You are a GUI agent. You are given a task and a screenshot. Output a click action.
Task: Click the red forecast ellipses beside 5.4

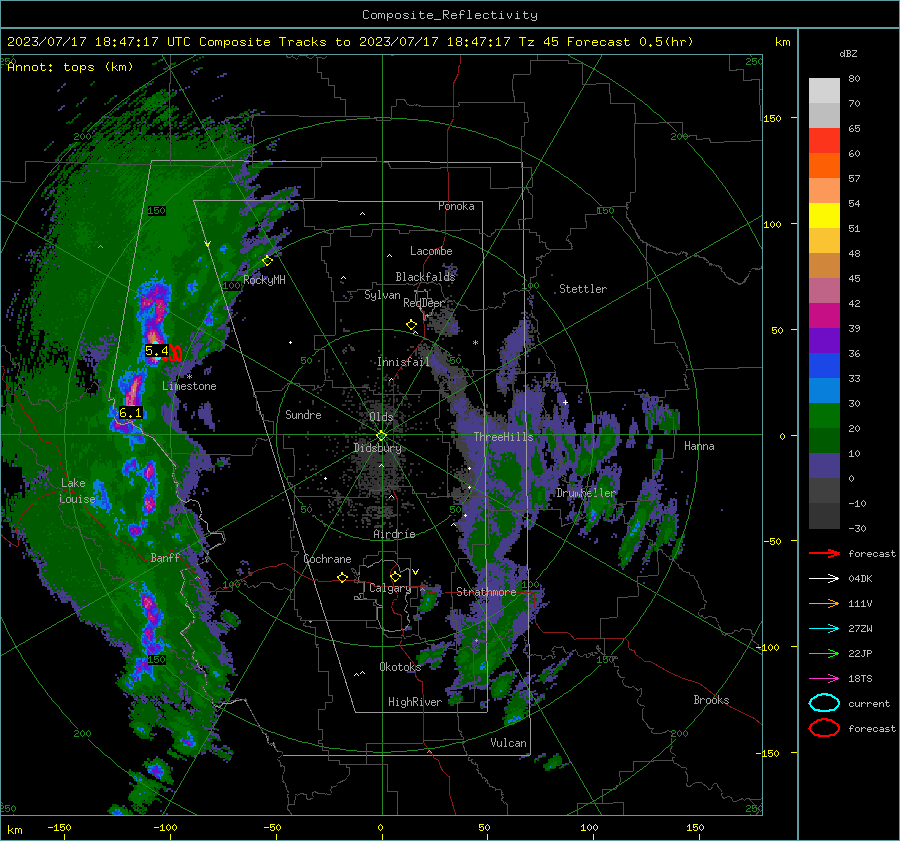[176, 352]
